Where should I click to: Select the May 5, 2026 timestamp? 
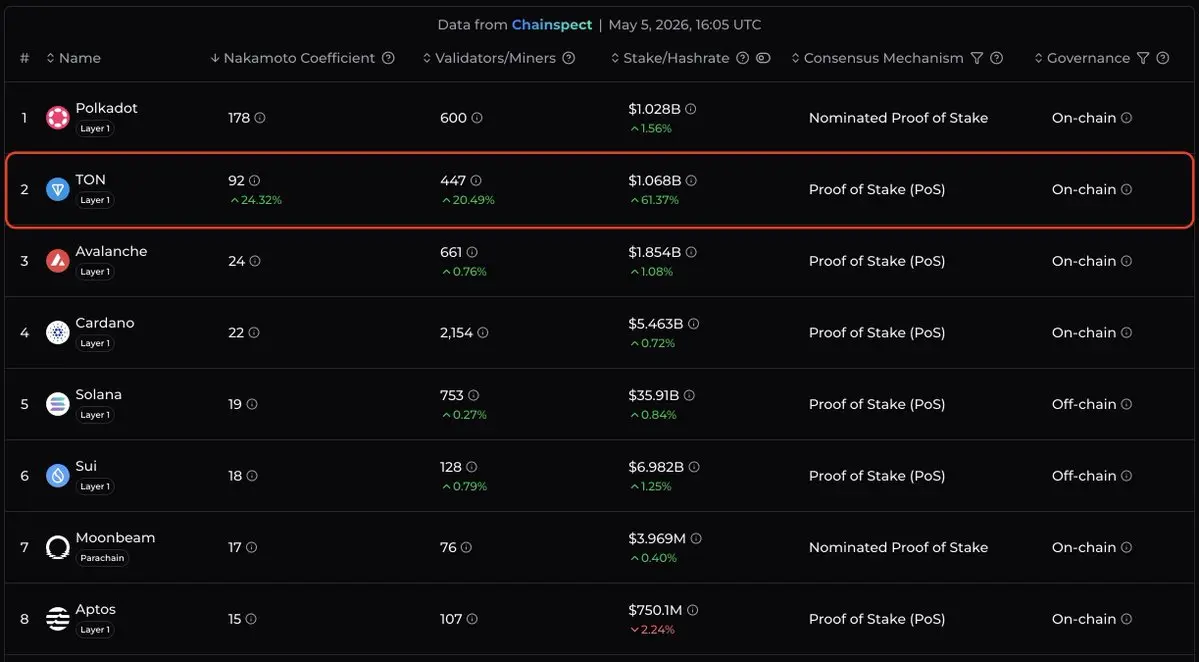685,24
